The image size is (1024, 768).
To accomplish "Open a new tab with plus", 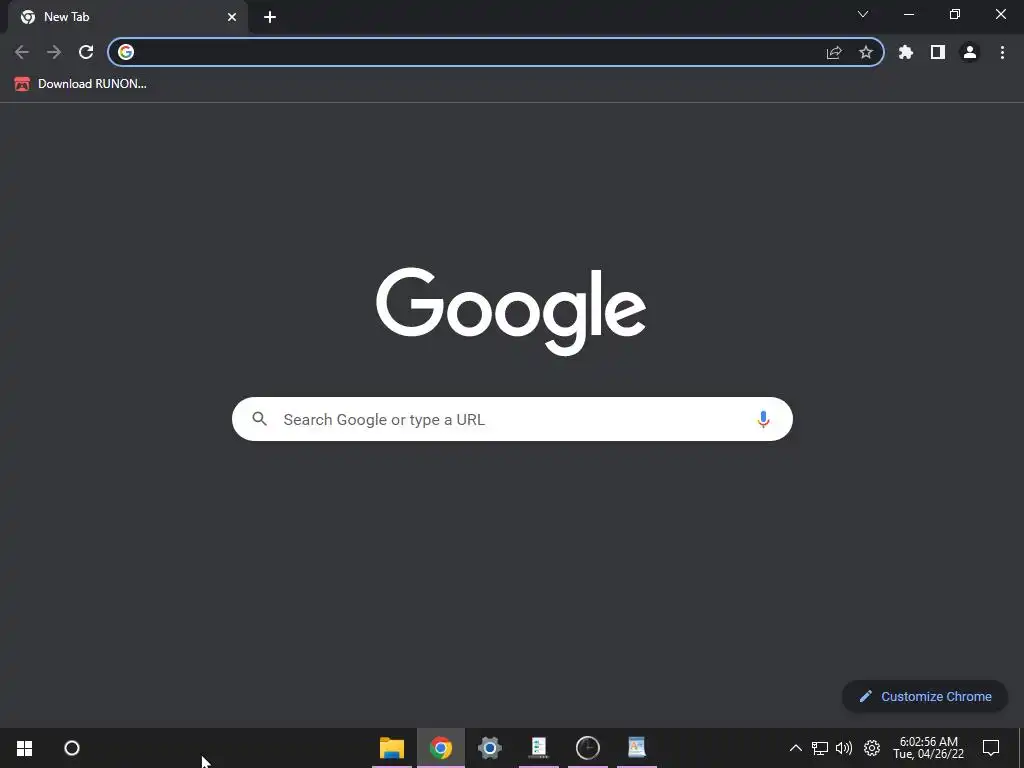I will tap(270, 17).
